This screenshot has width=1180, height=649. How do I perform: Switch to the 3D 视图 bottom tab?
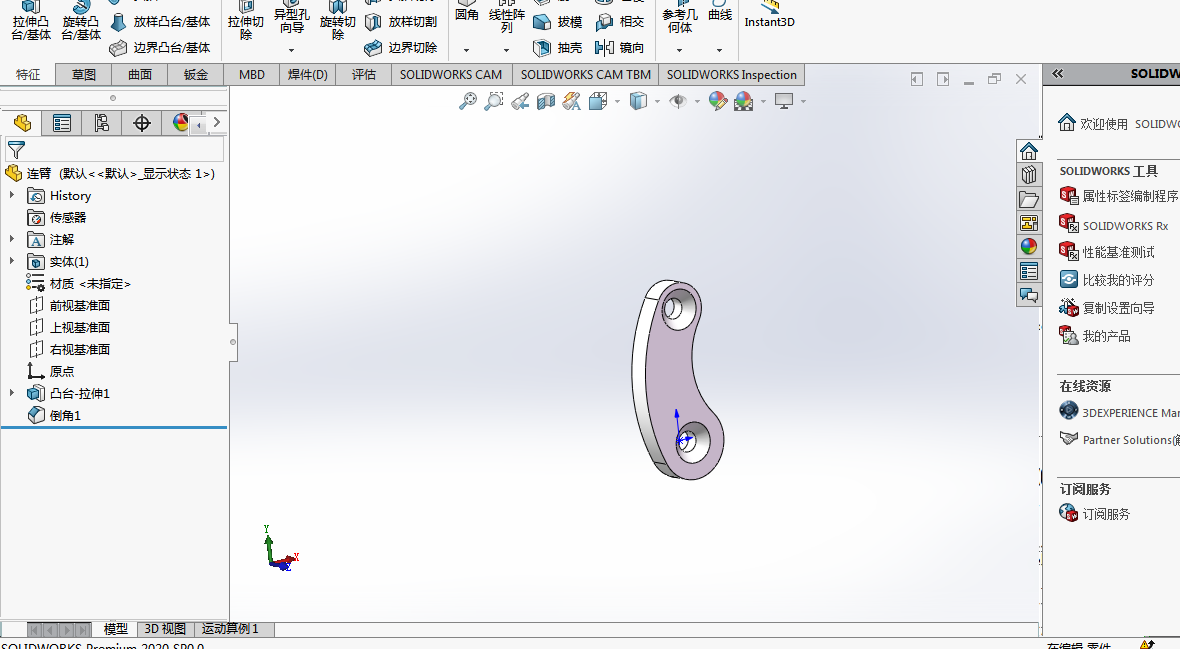(x=165, y=629)
